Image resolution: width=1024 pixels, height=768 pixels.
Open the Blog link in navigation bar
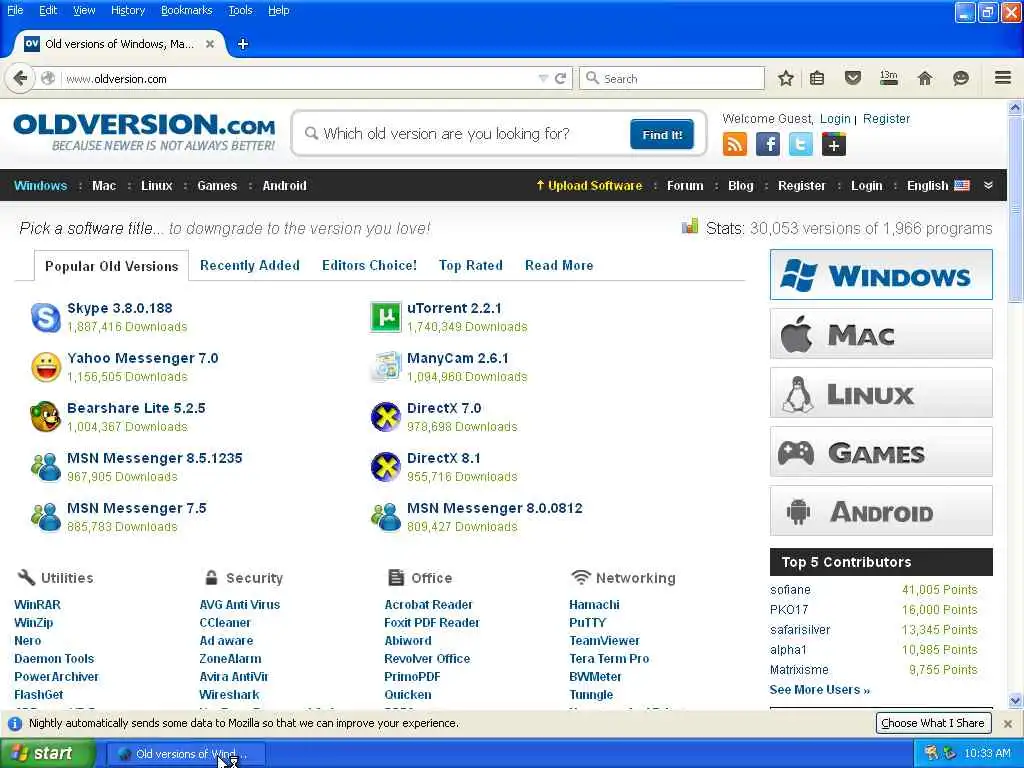[x=741, y=185]
